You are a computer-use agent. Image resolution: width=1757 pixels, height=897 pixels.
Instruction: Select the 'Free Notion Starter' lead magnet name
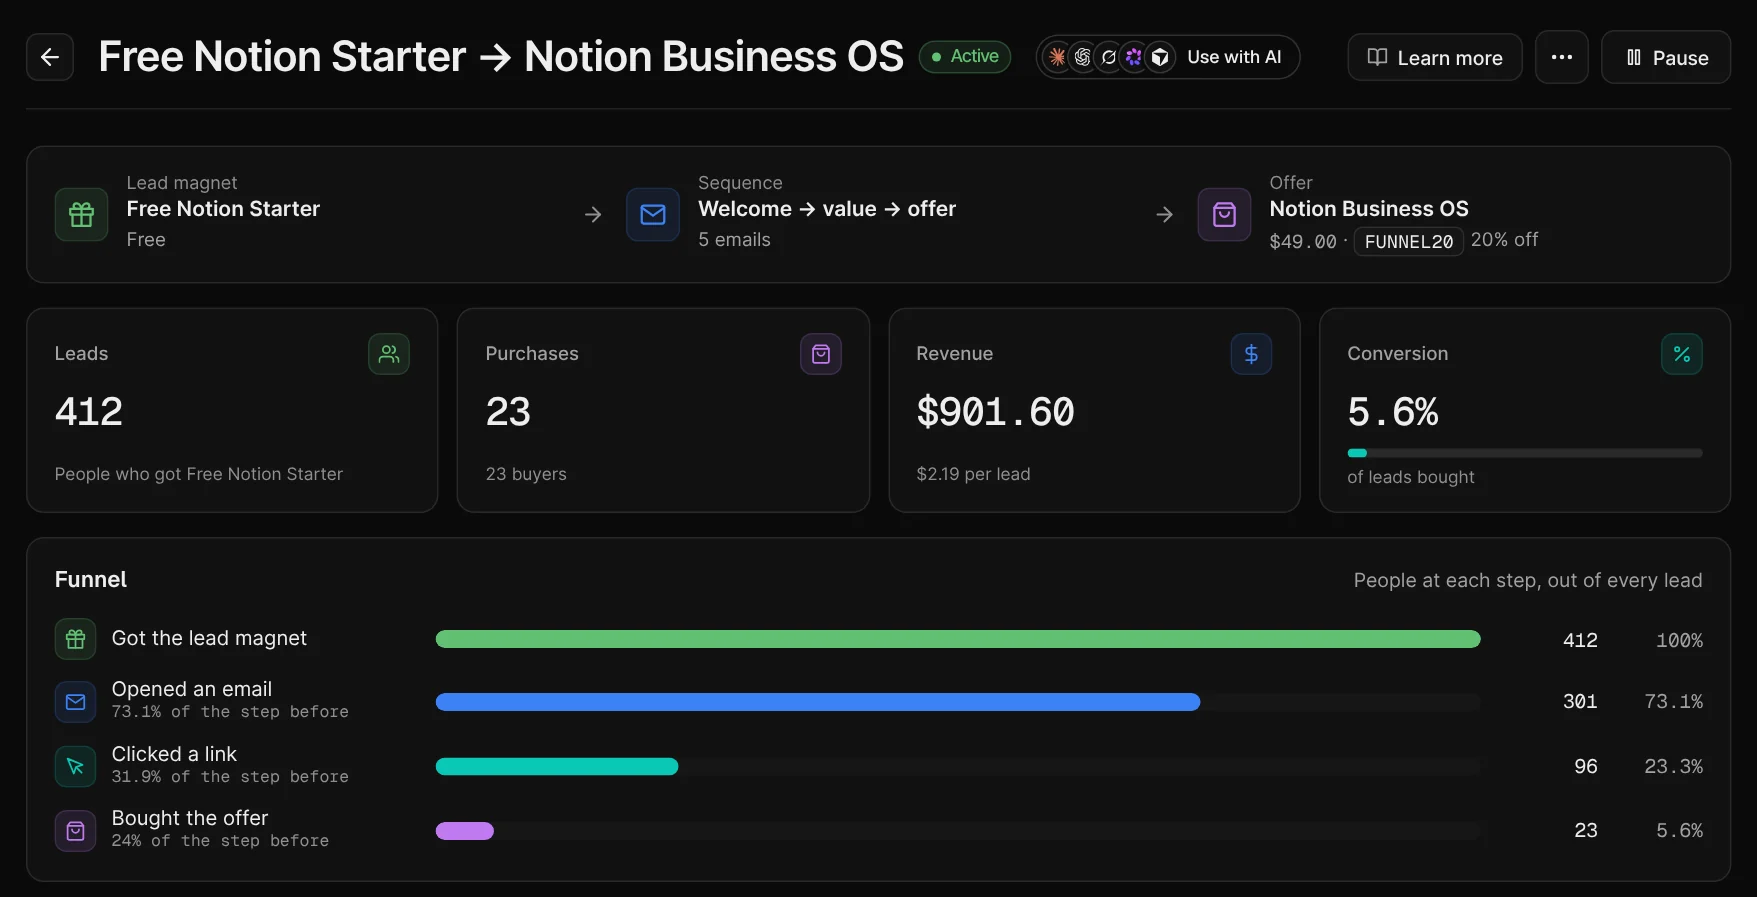pos(223,209)
